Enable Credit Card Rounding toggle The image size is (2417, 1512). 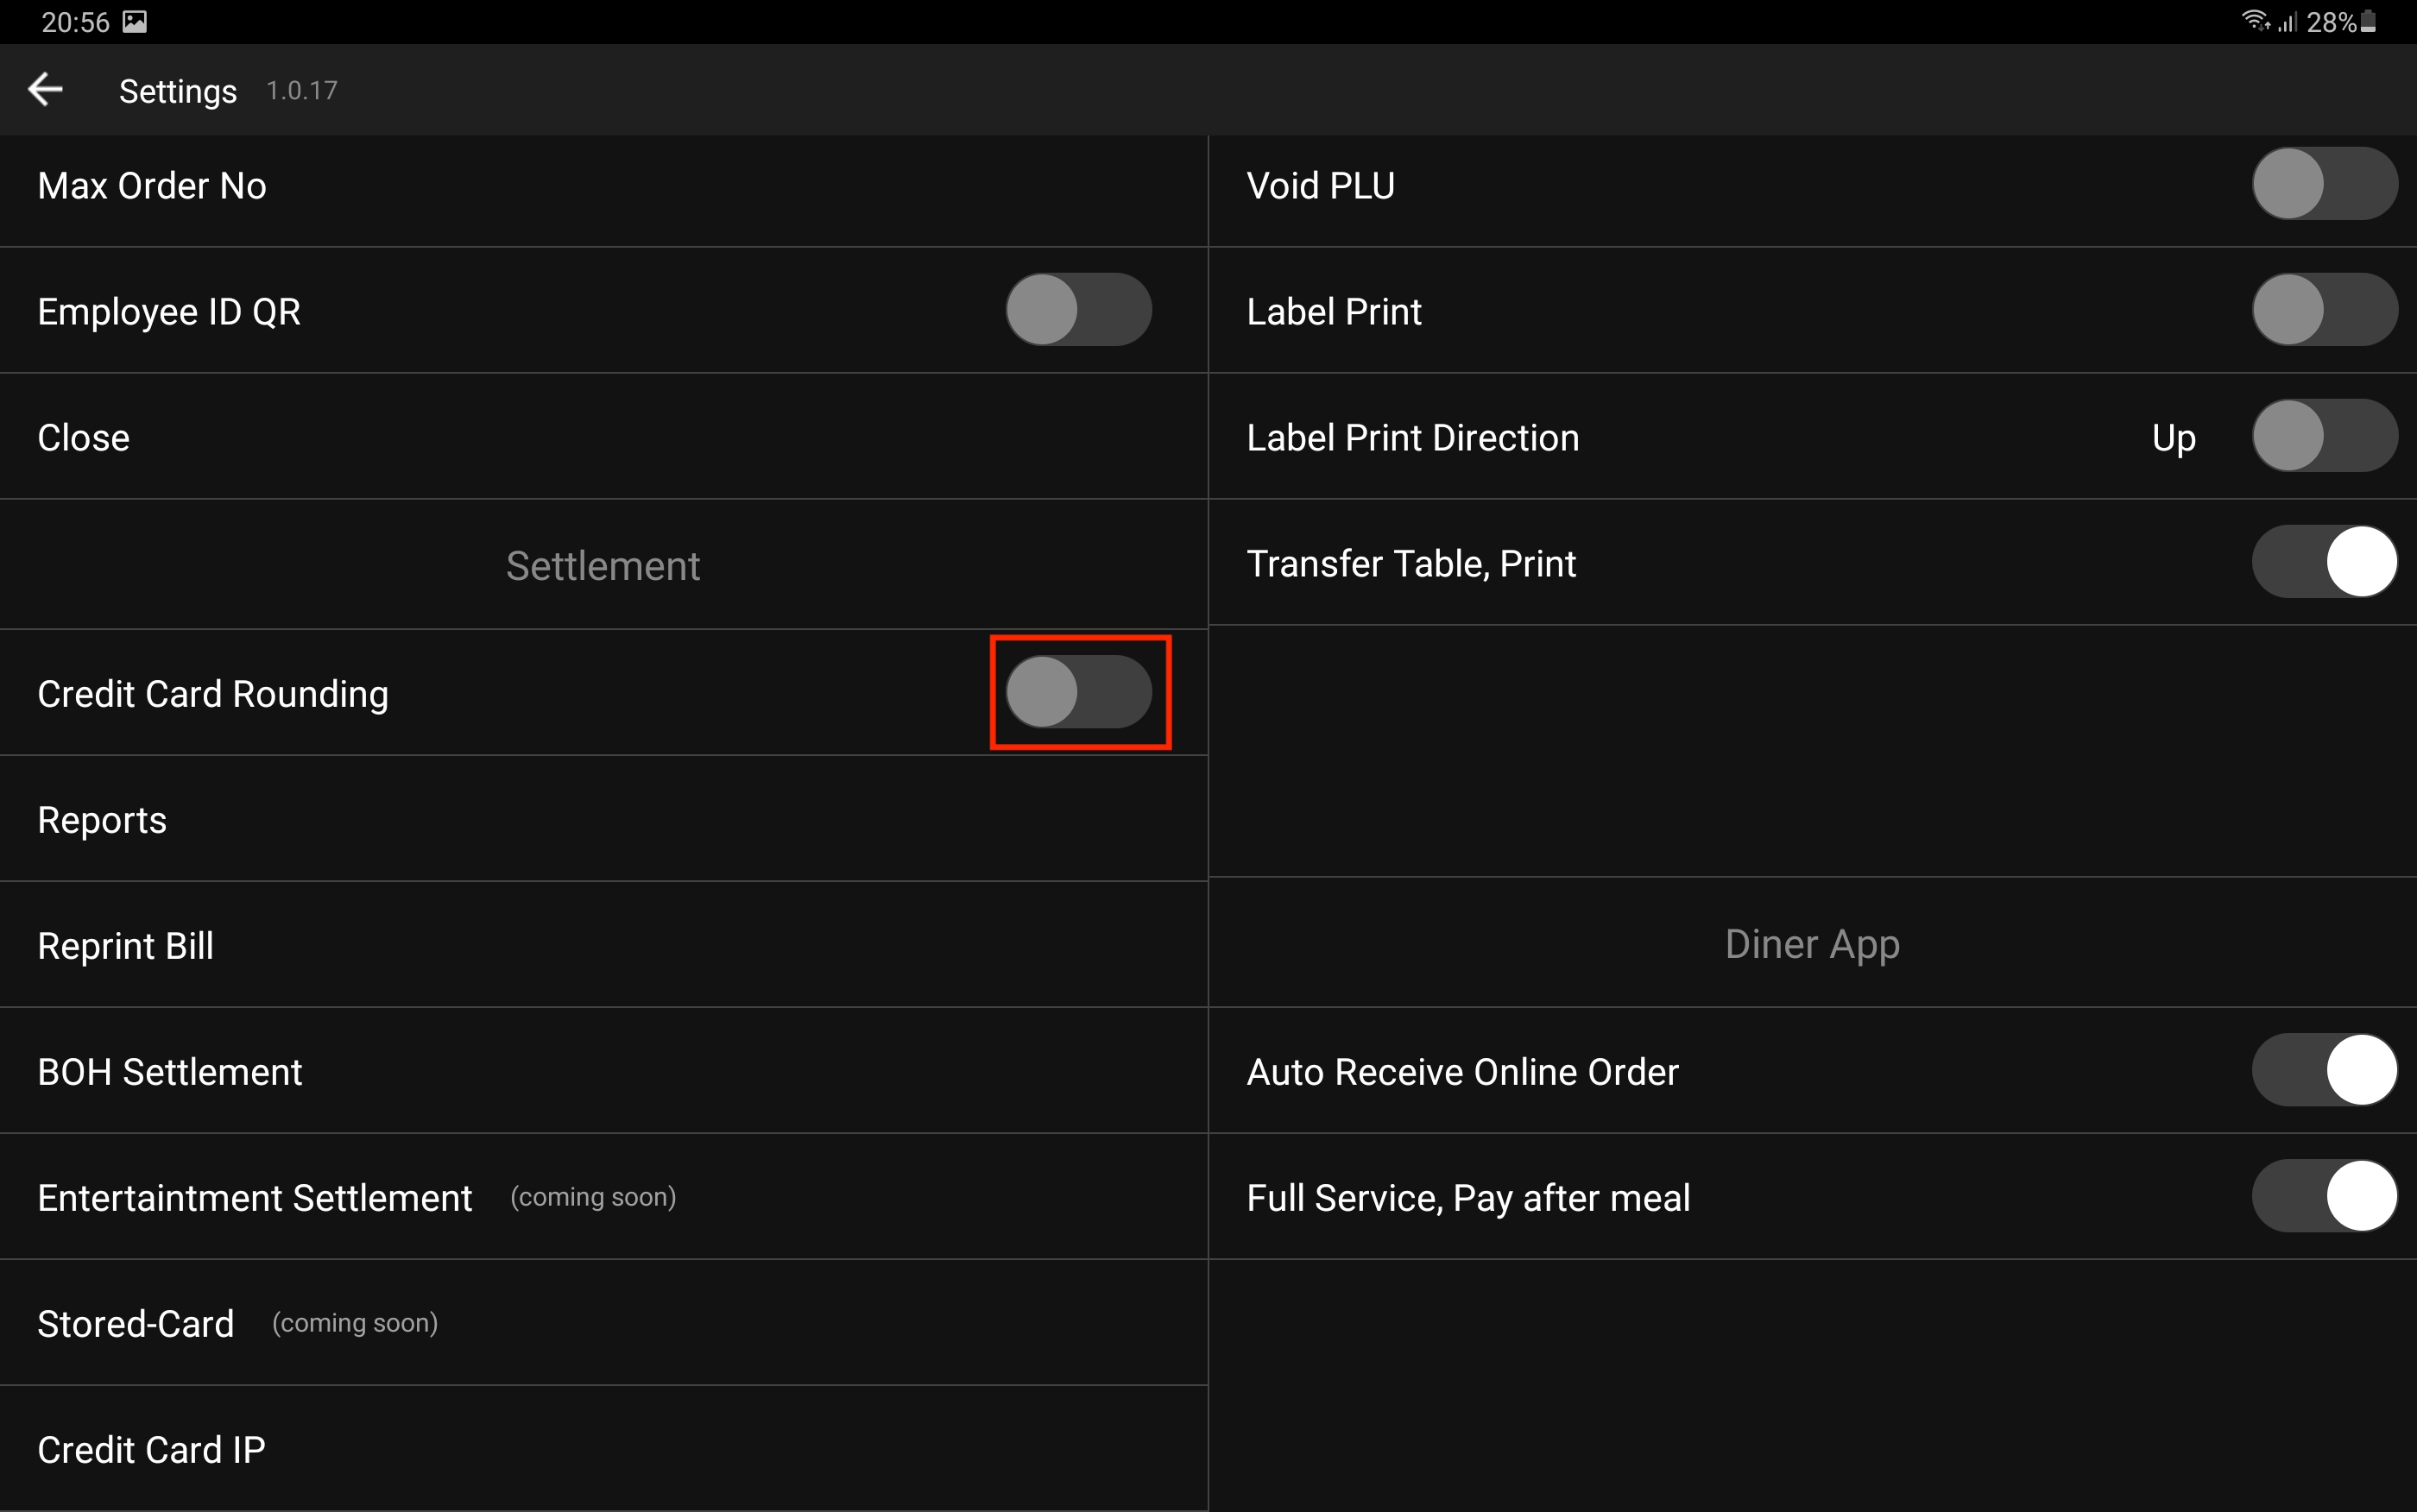point(1078,692)
